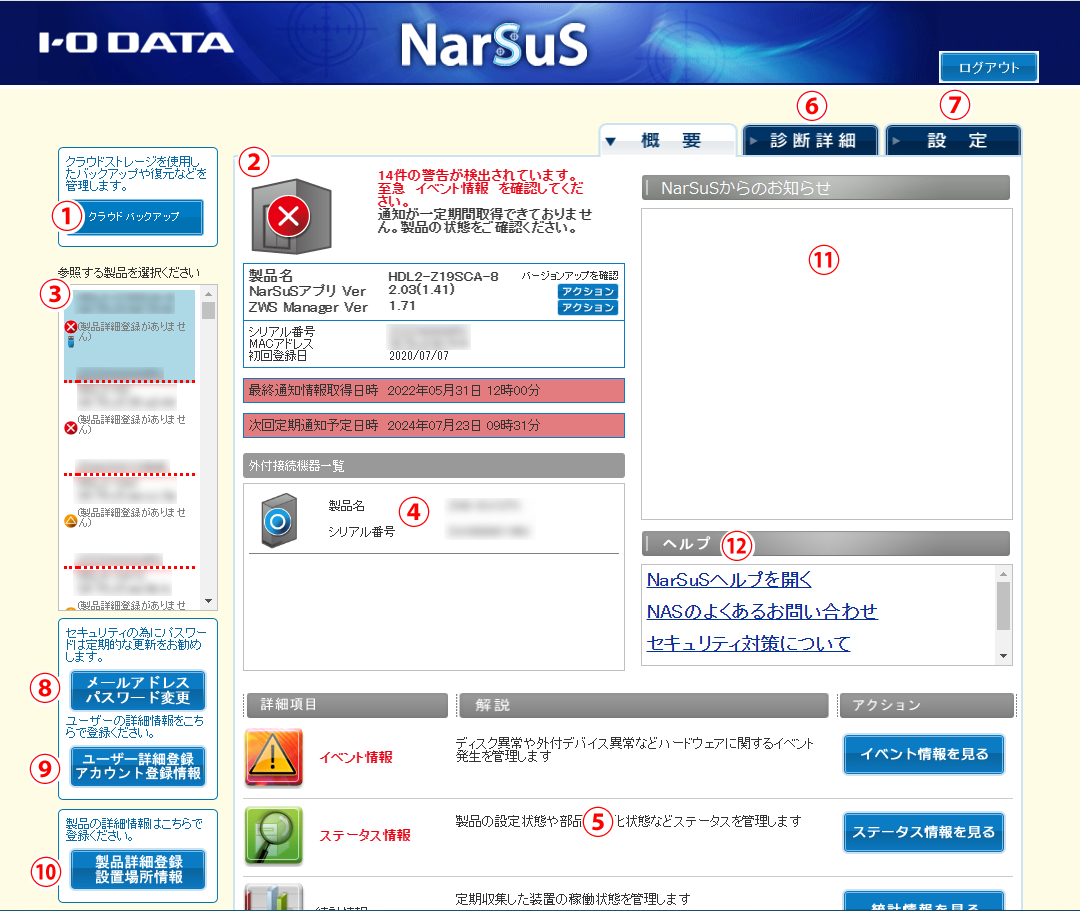Click the 最終通知情報取得日時 row

coord(434,390)
